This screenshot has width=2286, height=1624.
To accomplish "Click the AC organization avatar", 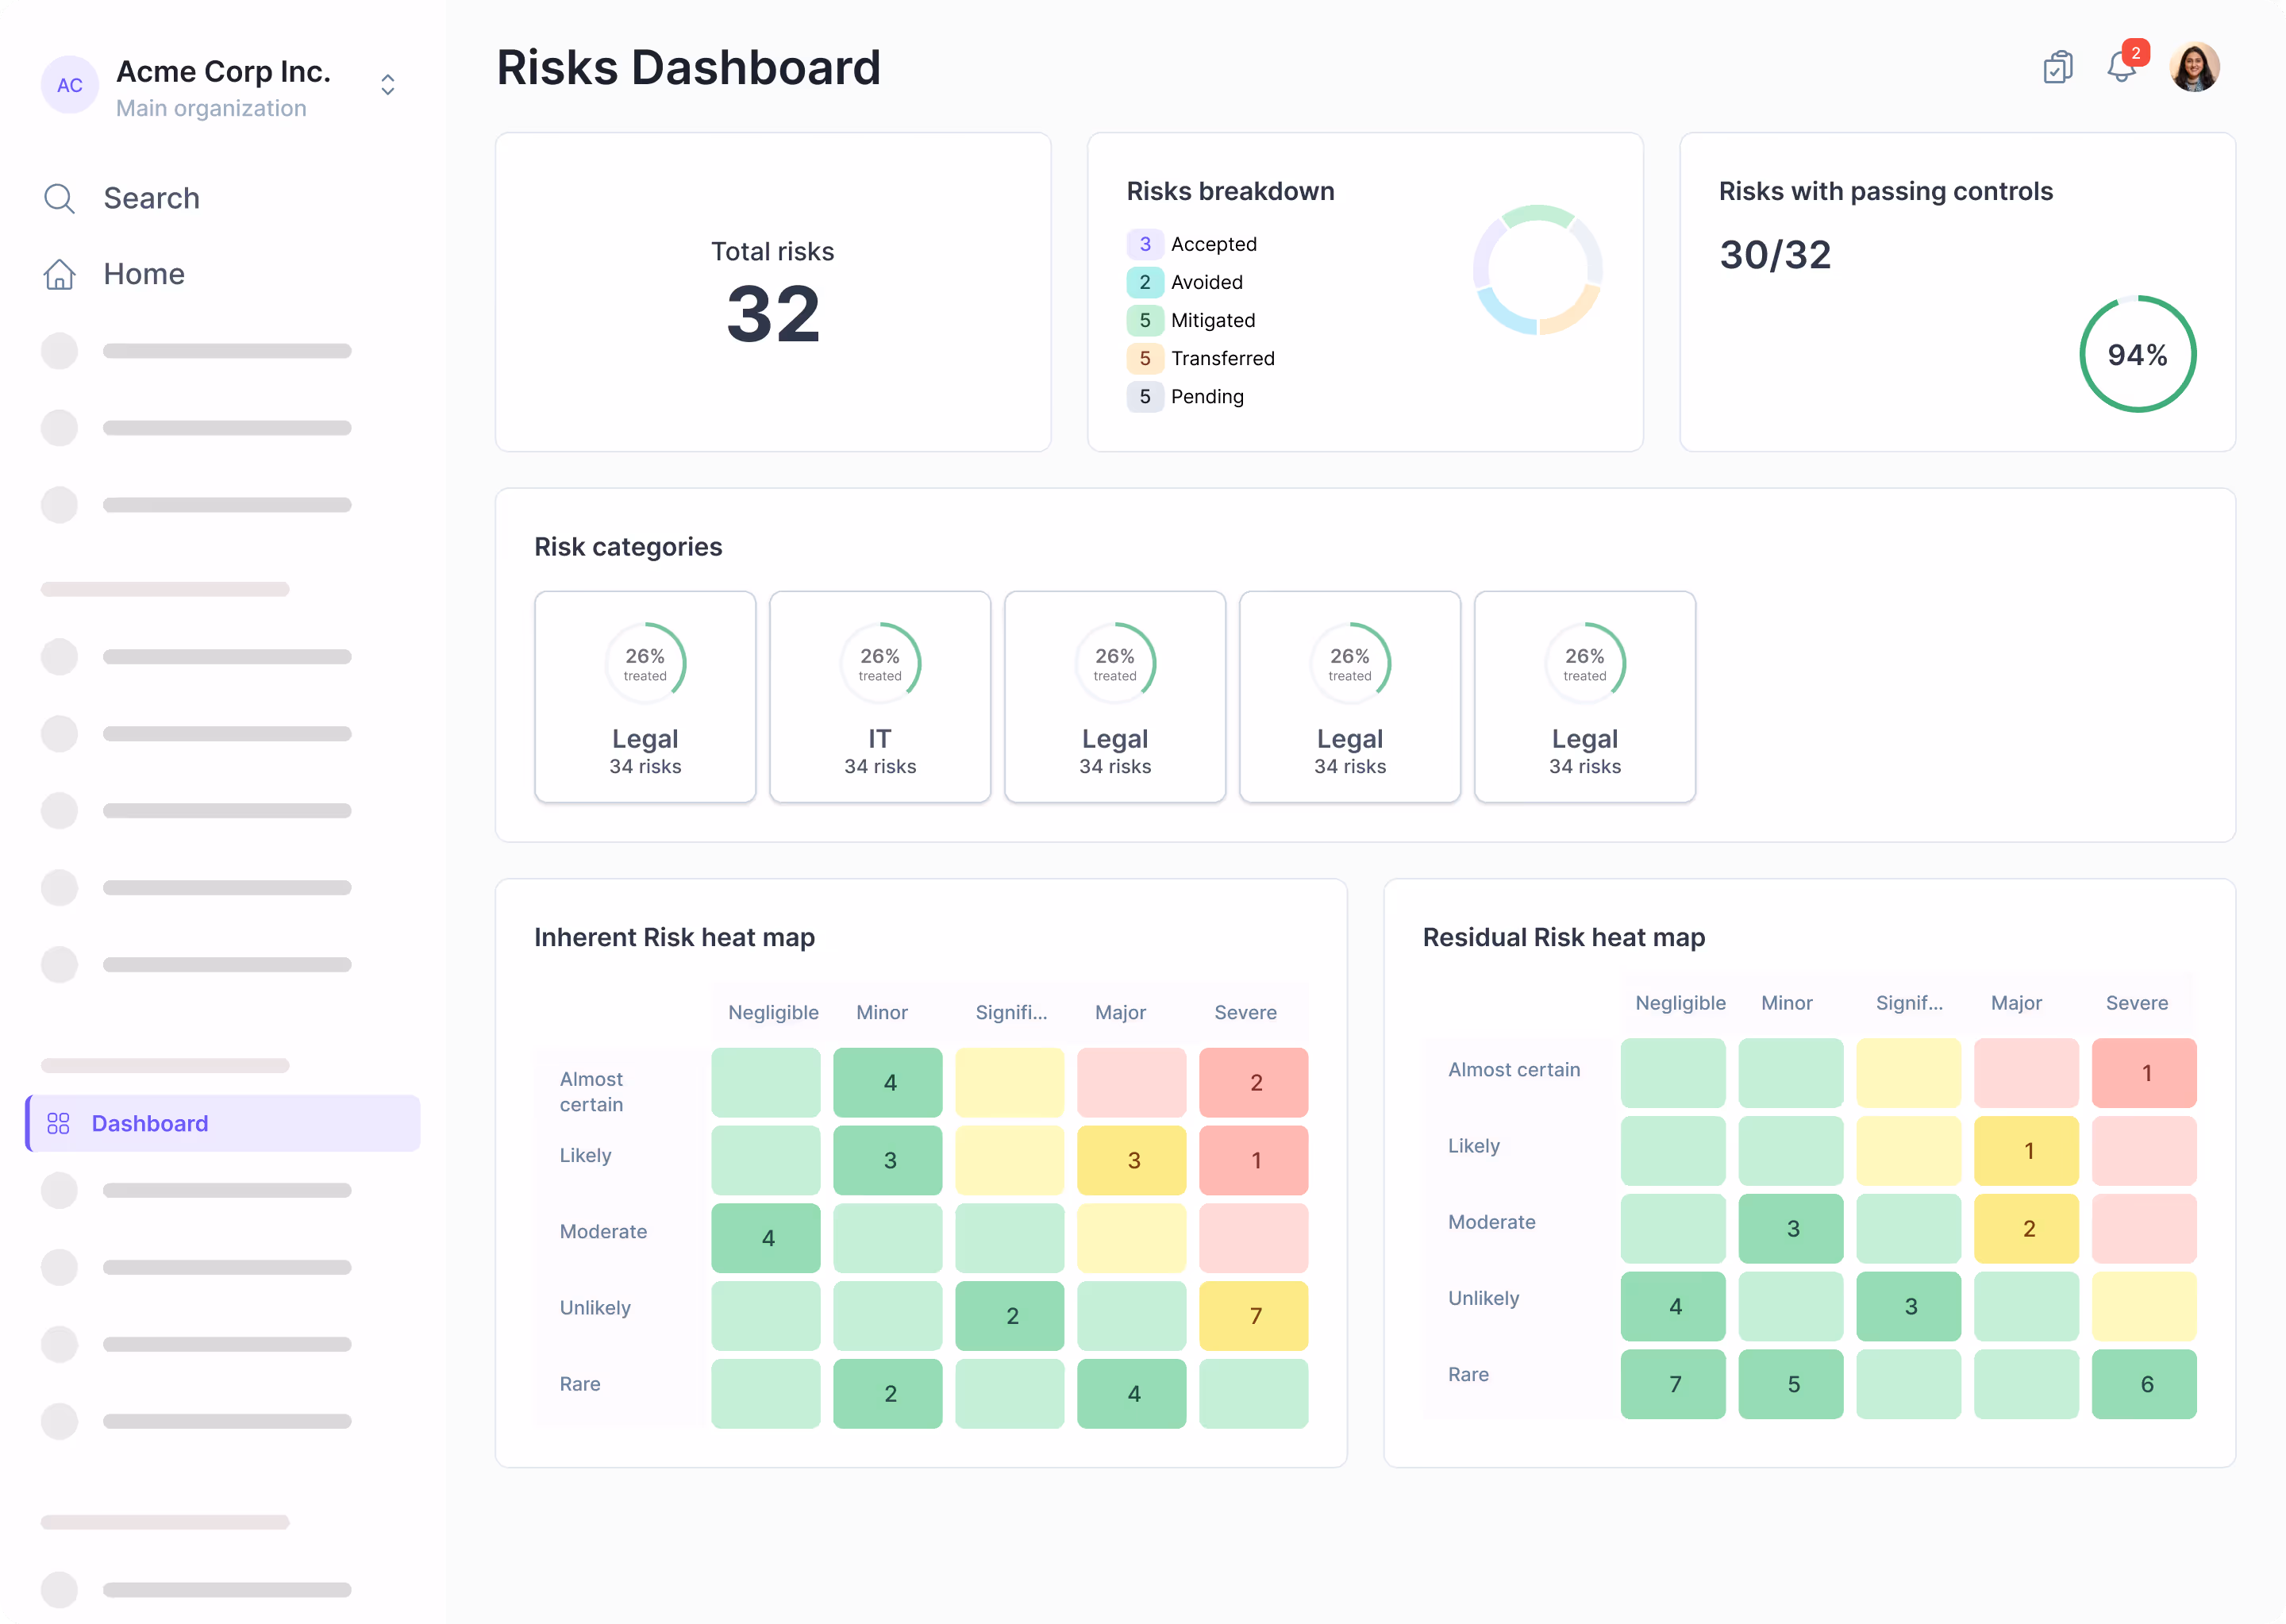I will pos(69,85).
